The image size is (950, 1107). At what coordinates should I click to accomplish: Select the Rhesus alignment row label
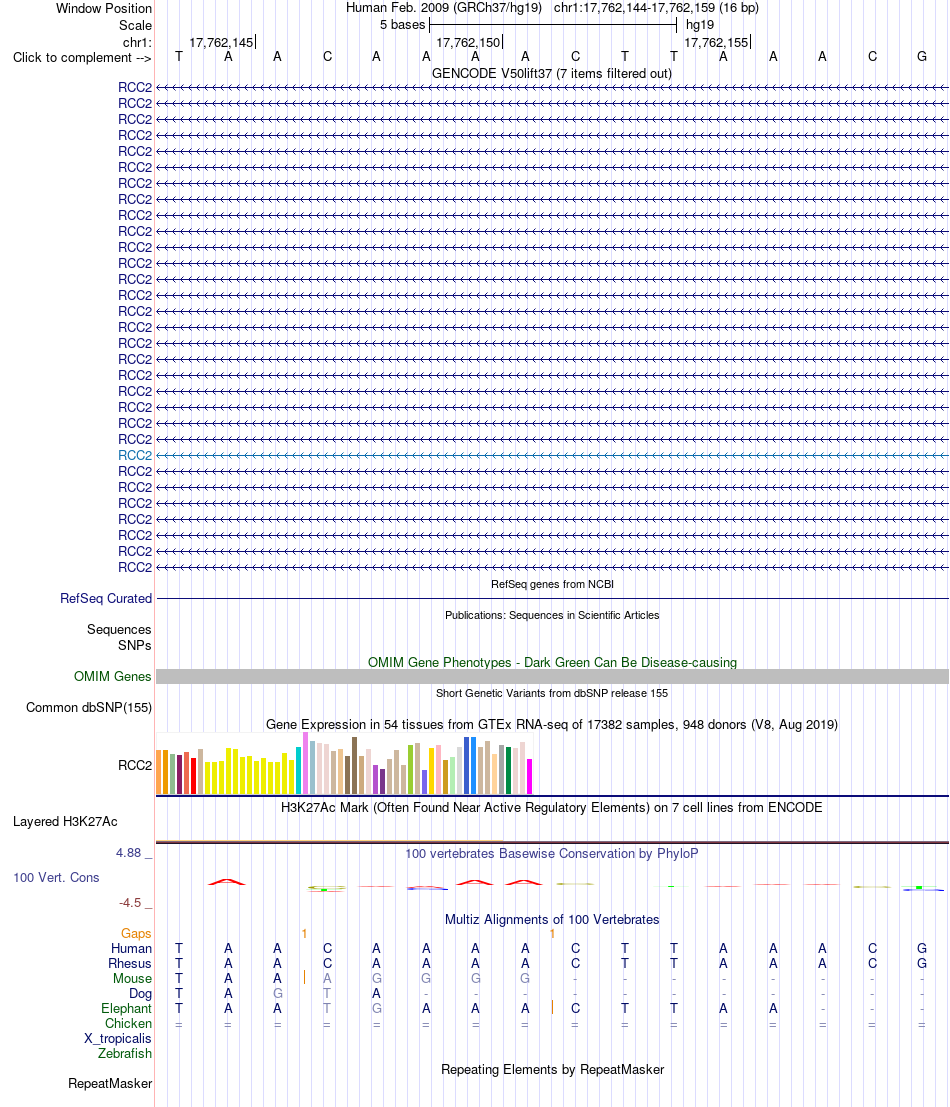coord(130,964)
